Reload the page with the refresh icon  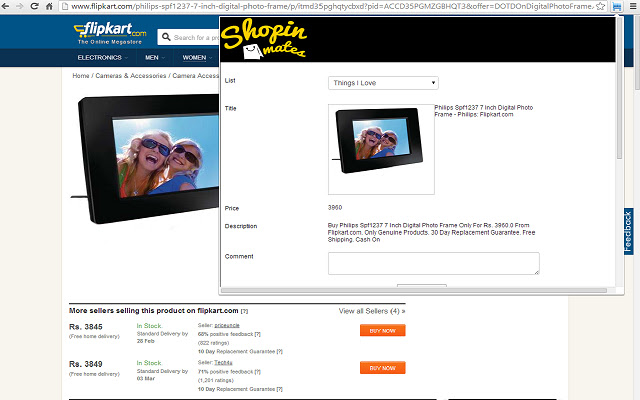click(x=34, y=6)
